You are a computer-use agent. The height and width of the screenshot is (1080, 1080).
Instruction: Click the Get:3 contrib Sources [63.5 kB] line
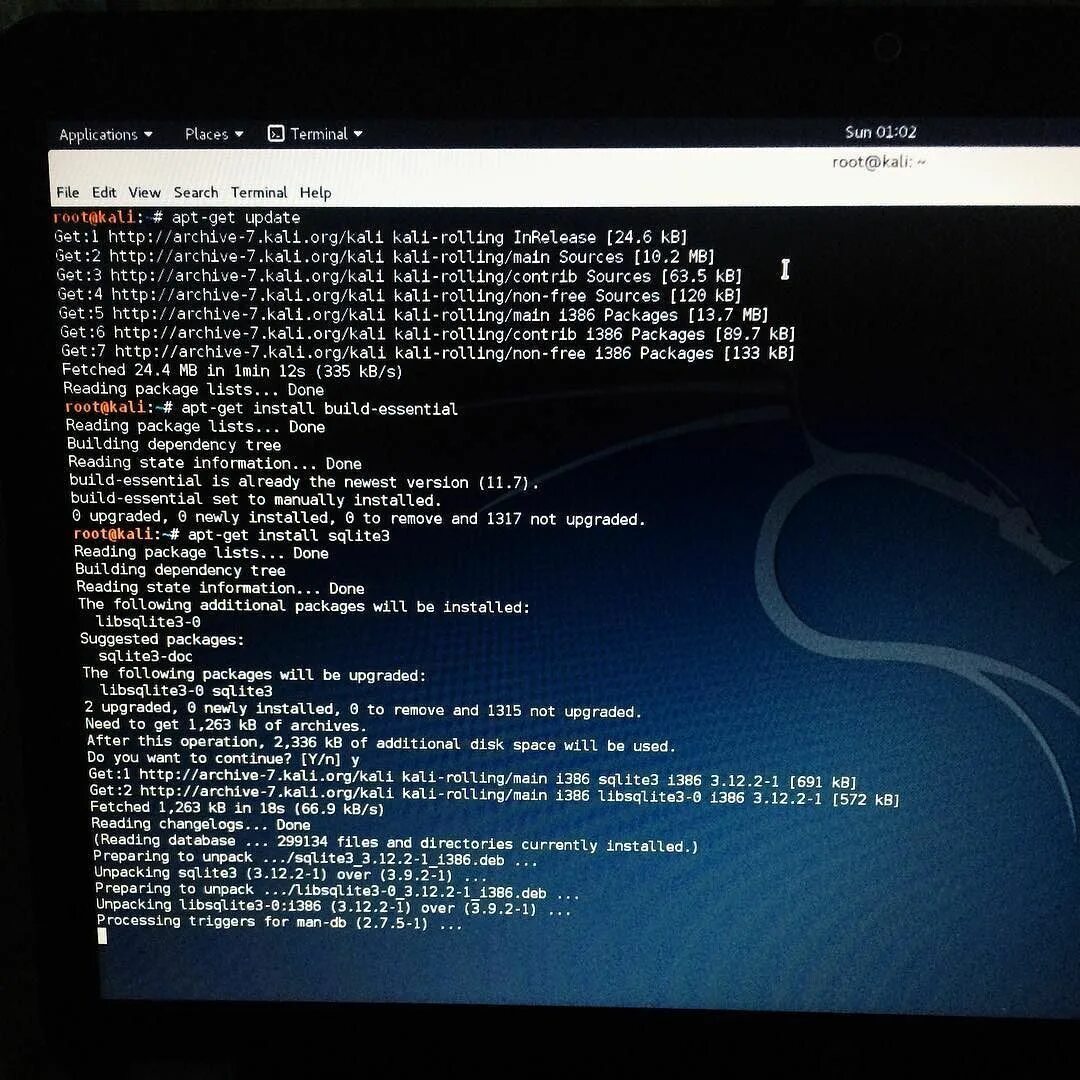click(x=399, y=276)
